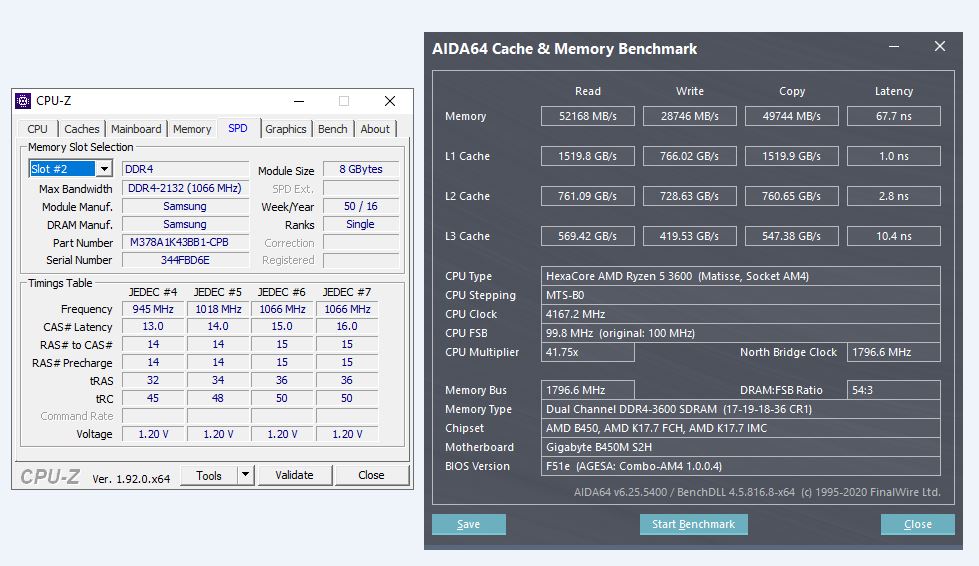
Task: Click Start Benchmark in AIDA64
Action: click(x=693, y=524)
